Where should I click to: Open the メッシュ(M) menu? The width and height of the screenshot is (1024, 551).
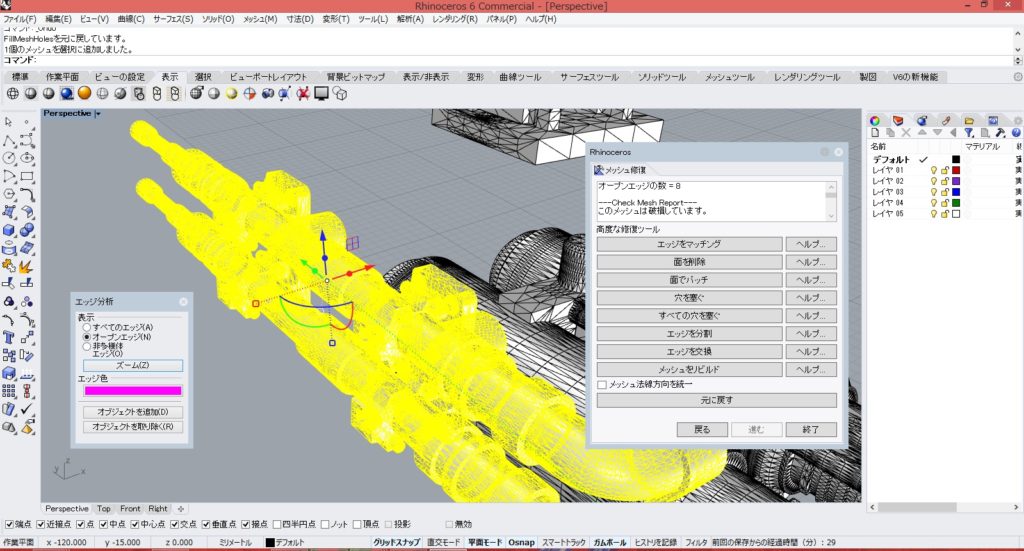260,19
